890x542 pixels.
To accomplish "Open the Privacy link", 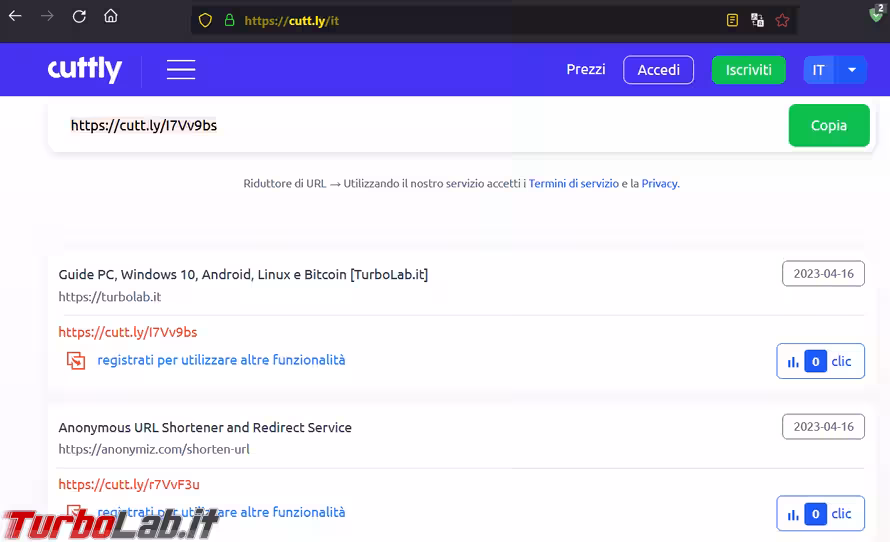I will 660,184.
